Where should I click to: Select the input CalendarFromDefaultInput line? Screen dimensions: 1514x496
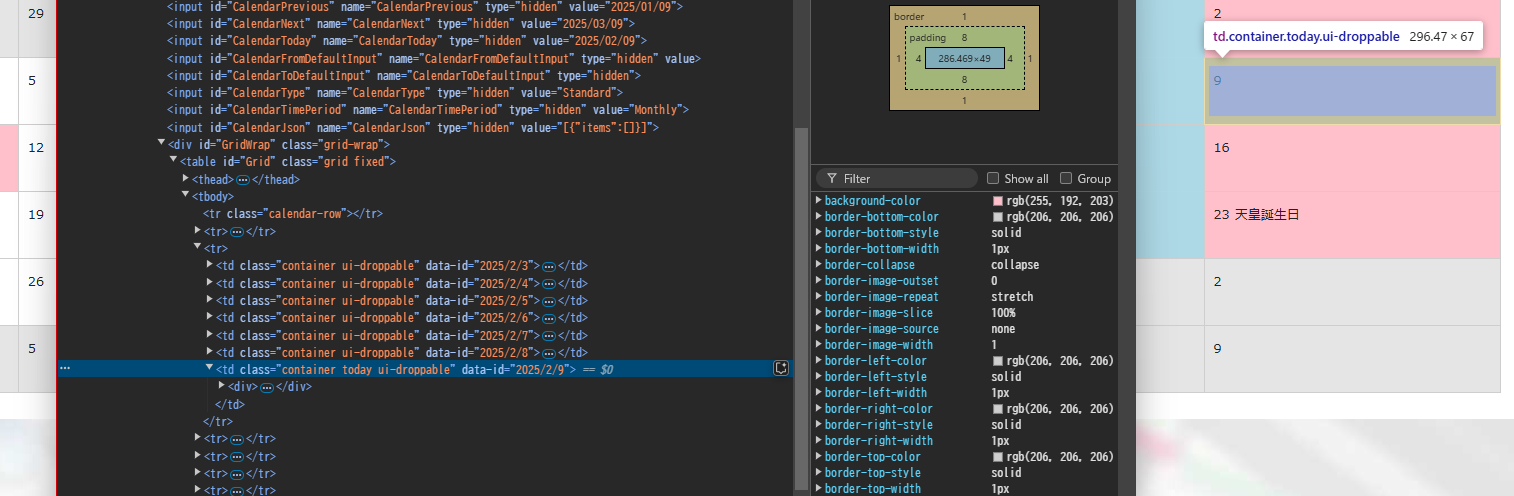tap(434, 58)
